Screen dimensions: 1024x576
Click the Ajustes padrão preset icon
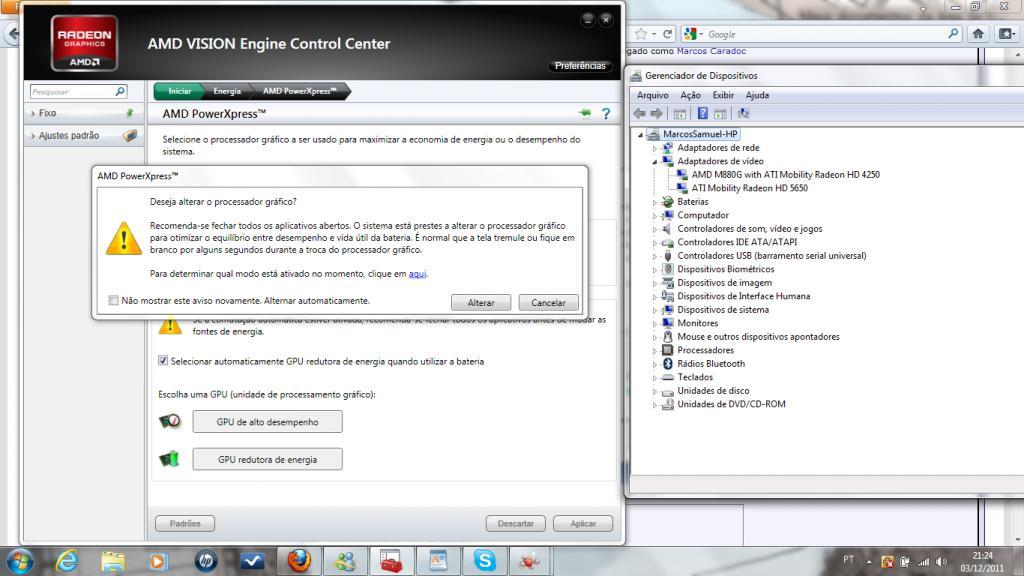(x=130, y=135)
